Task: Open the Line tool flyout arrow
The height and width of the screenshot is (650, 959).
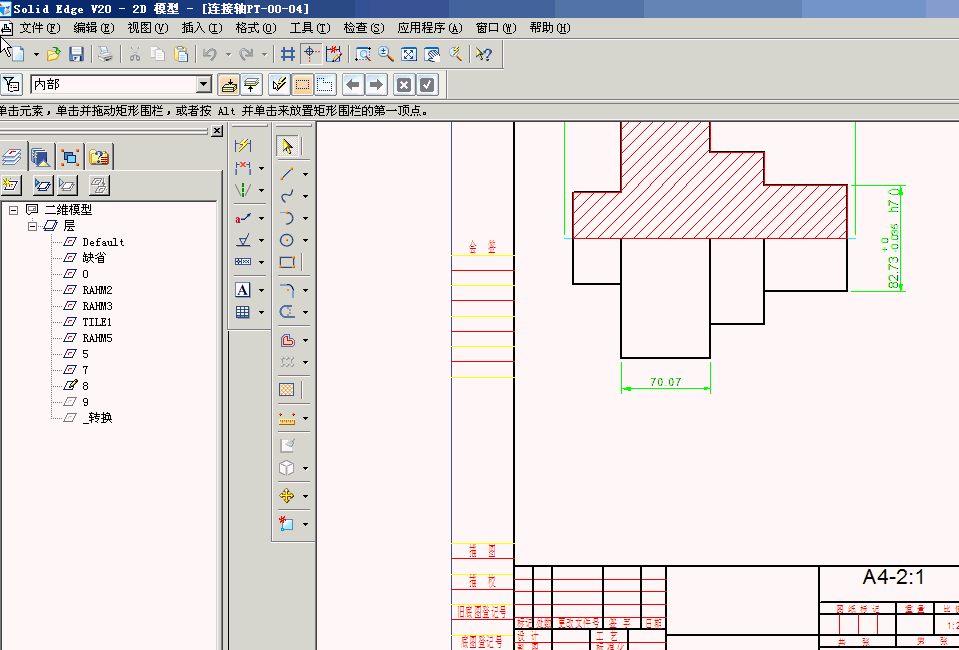Action: (x=305, y=175)
